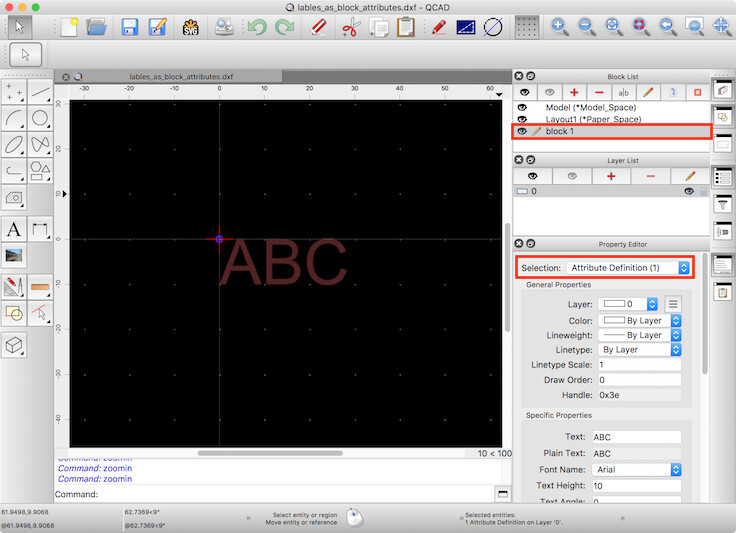Image resolution: width=736 pixels, height=533 pixels.
Task: Click the New Drawing icon
Action: coord(69,27)
